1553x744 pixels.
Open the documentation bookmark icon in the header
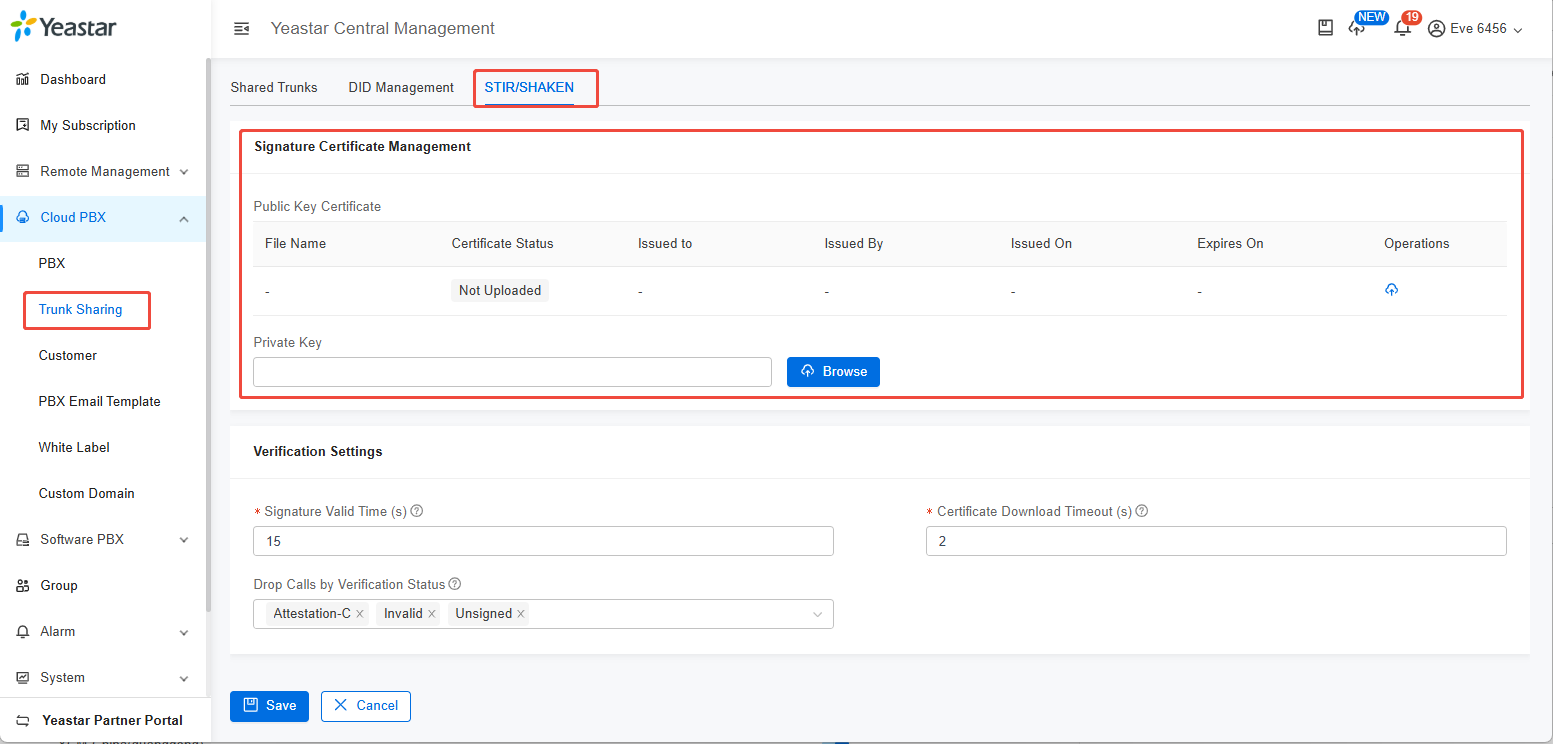(1325, 27)
